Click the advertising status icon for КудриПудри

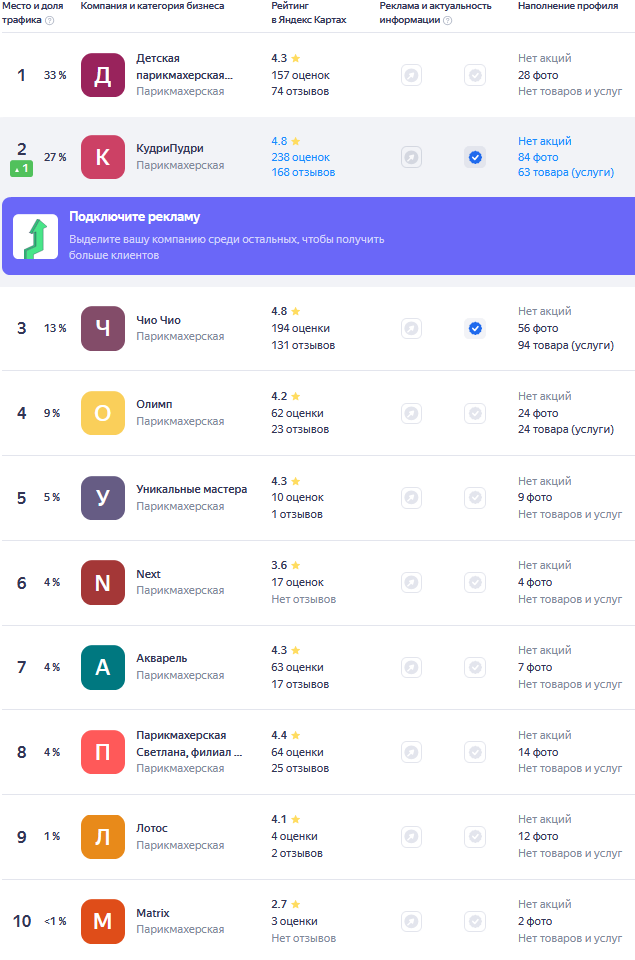coord(411,157)
